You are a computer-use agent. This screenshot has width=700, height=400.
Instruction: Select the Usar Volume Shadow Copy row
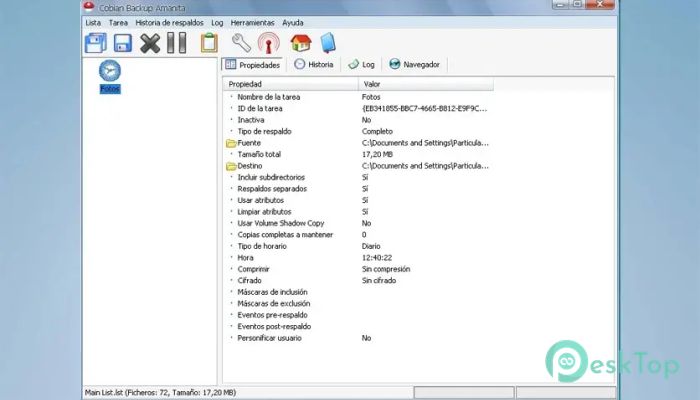coord(358,223)
